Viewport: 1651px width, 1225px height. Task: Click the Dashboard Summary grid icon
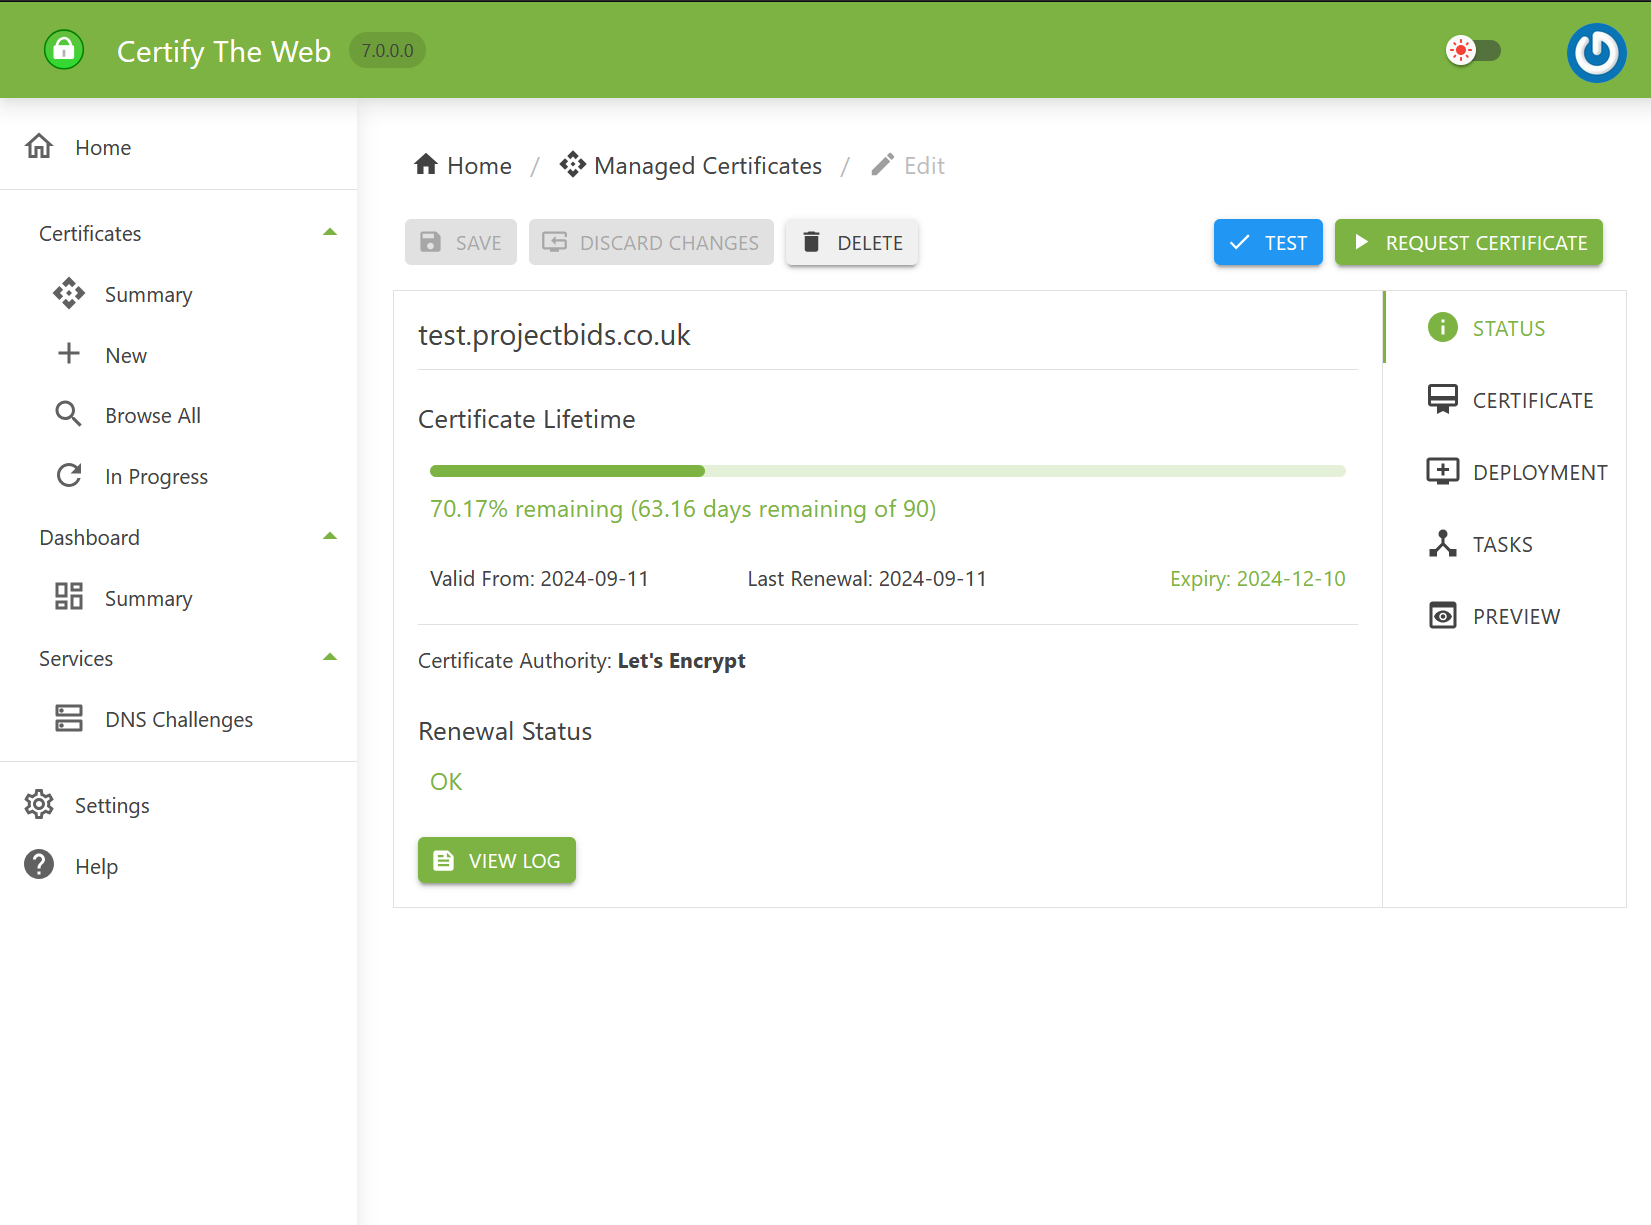pyautogui.click(x=68, y=596)
